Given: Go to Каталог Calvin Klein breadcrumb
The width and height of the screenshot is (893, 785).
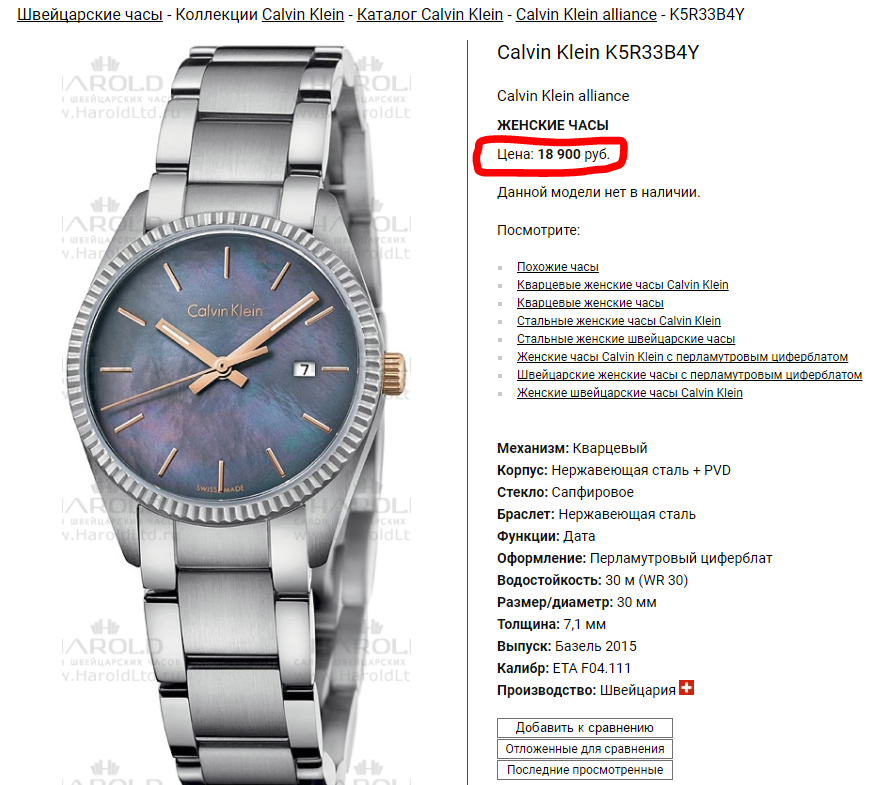Looking at the screenshot, I should click(x=430, y=14).
